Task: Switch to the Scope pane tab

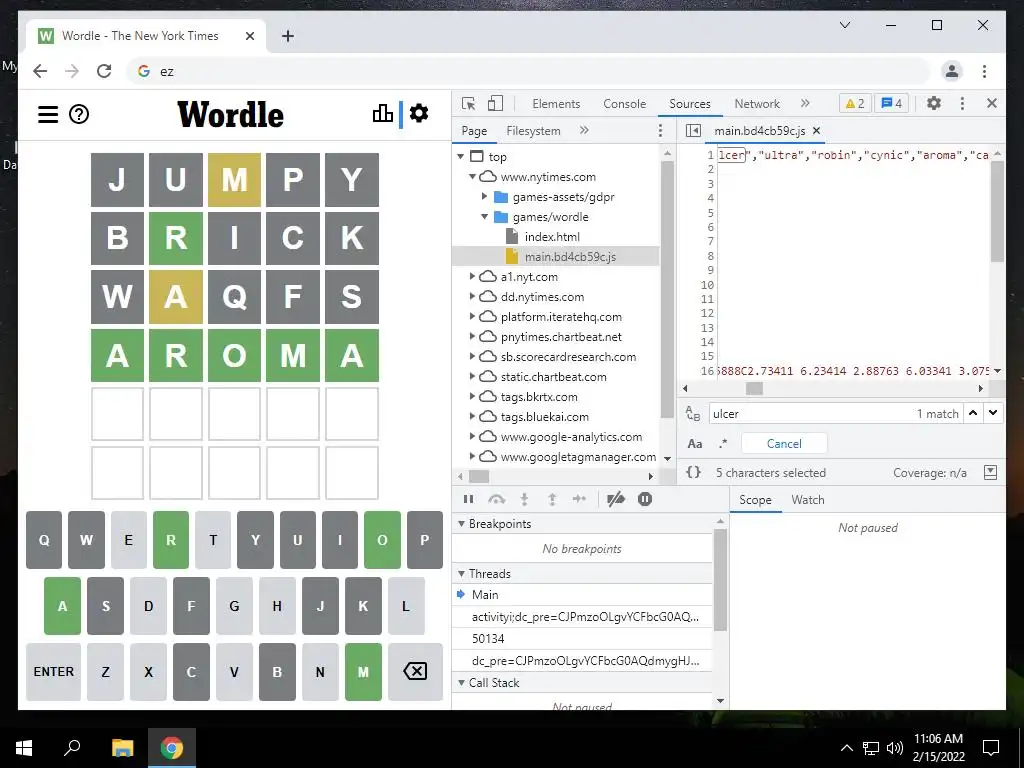Action: tap(755, 500)
